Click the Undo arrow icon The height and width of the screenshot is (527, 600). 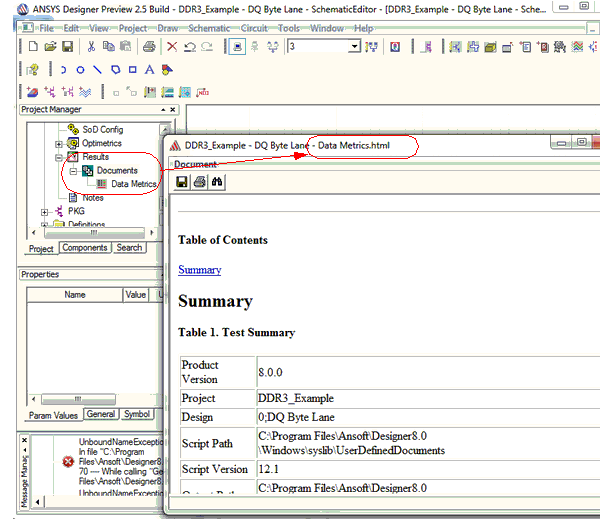189,47
